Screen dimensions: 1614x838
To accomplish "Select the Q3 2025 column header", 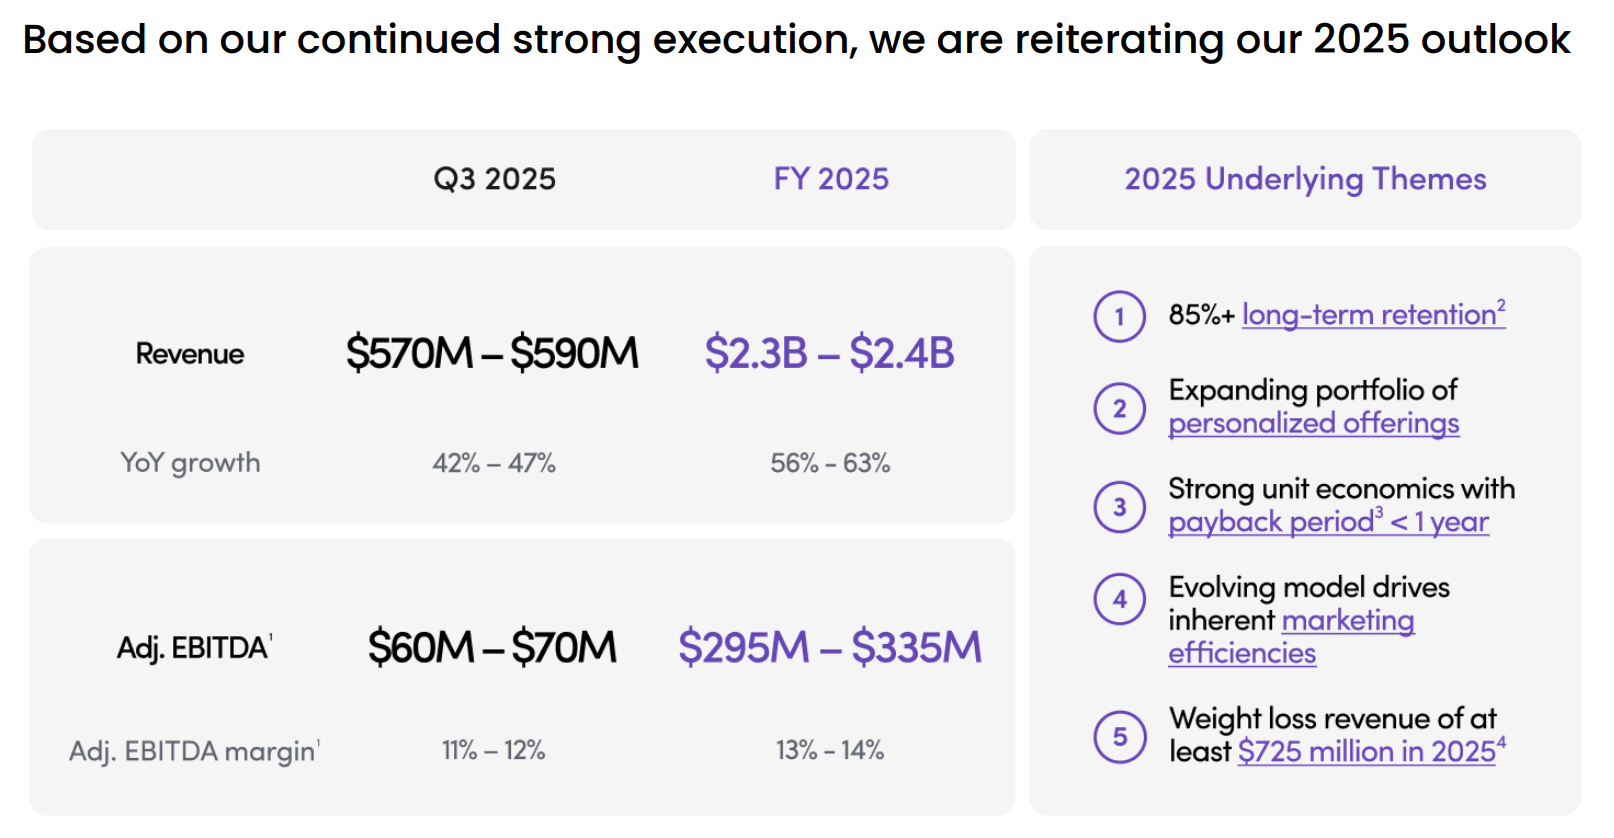I will click(x=494, y=179).
